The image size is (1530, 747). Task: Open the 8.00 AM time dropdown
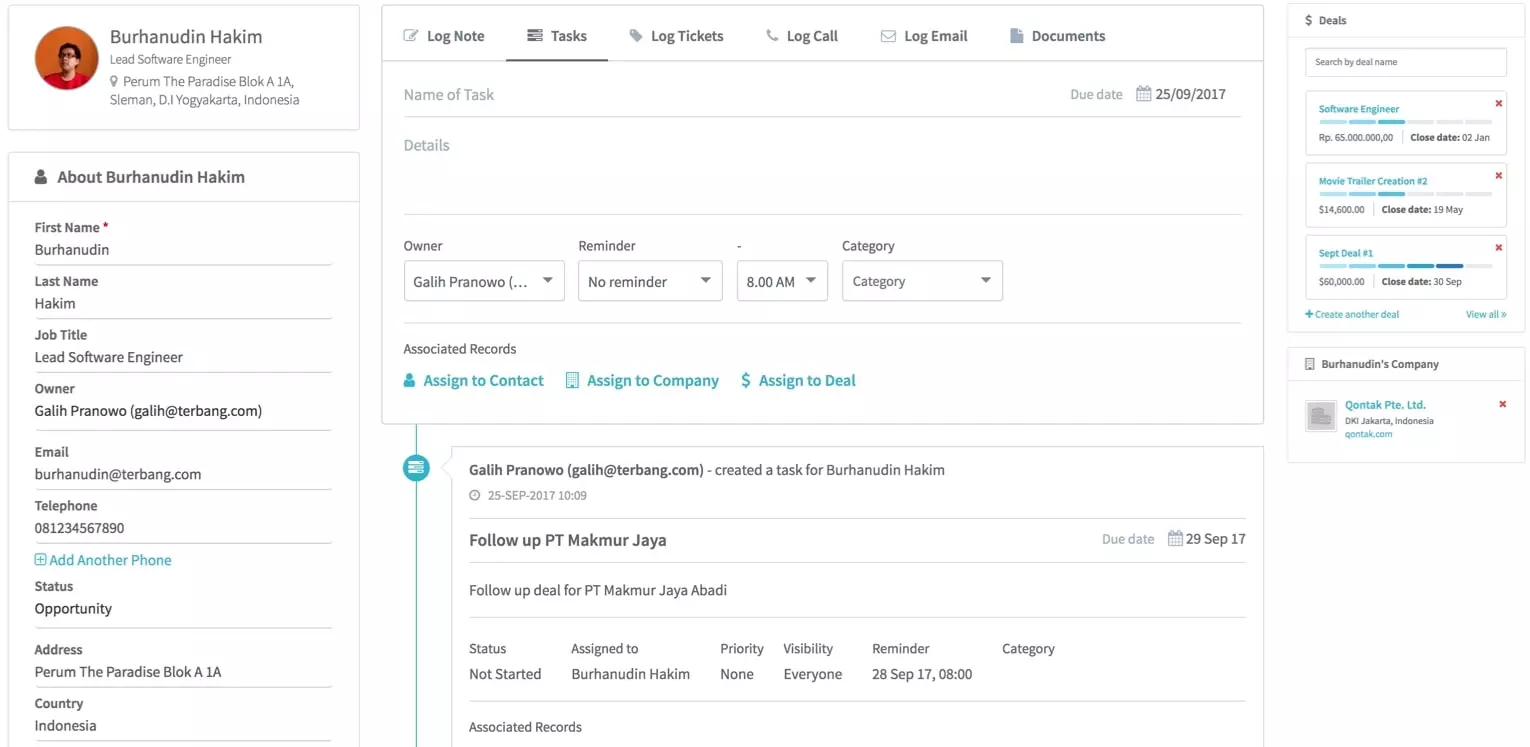point(782,281)
